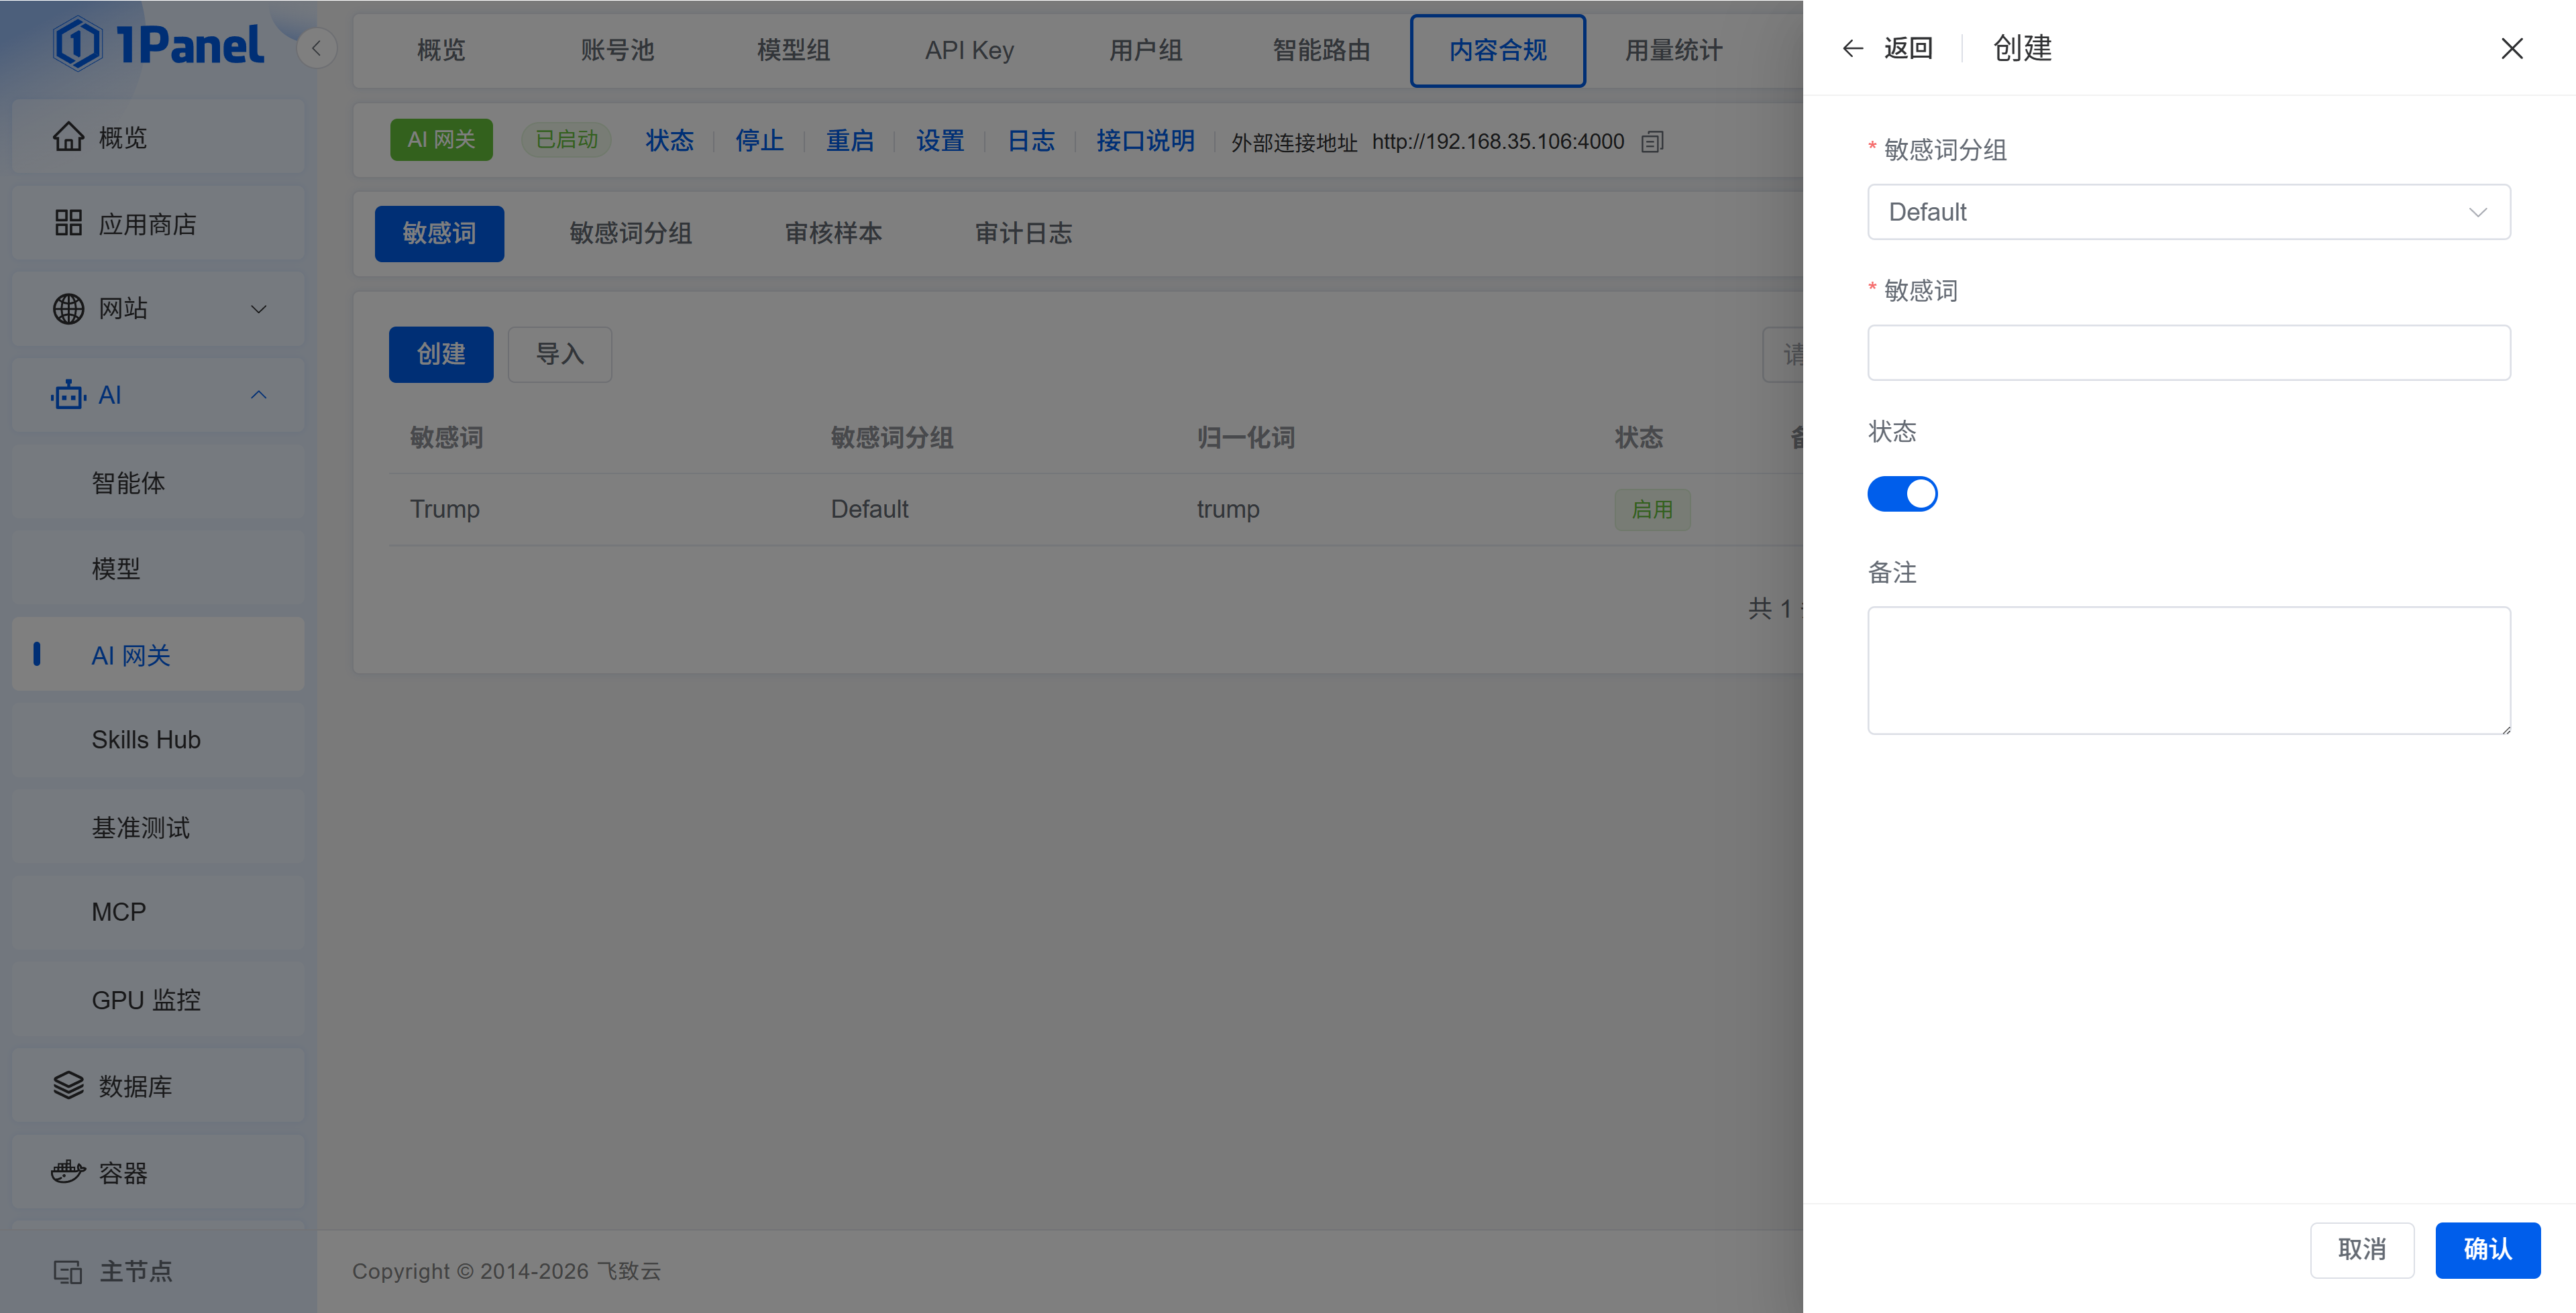Screen dimensions: 2576x1313
Task: Click the 返回 link in drawer
Action: coord(1908,48)
